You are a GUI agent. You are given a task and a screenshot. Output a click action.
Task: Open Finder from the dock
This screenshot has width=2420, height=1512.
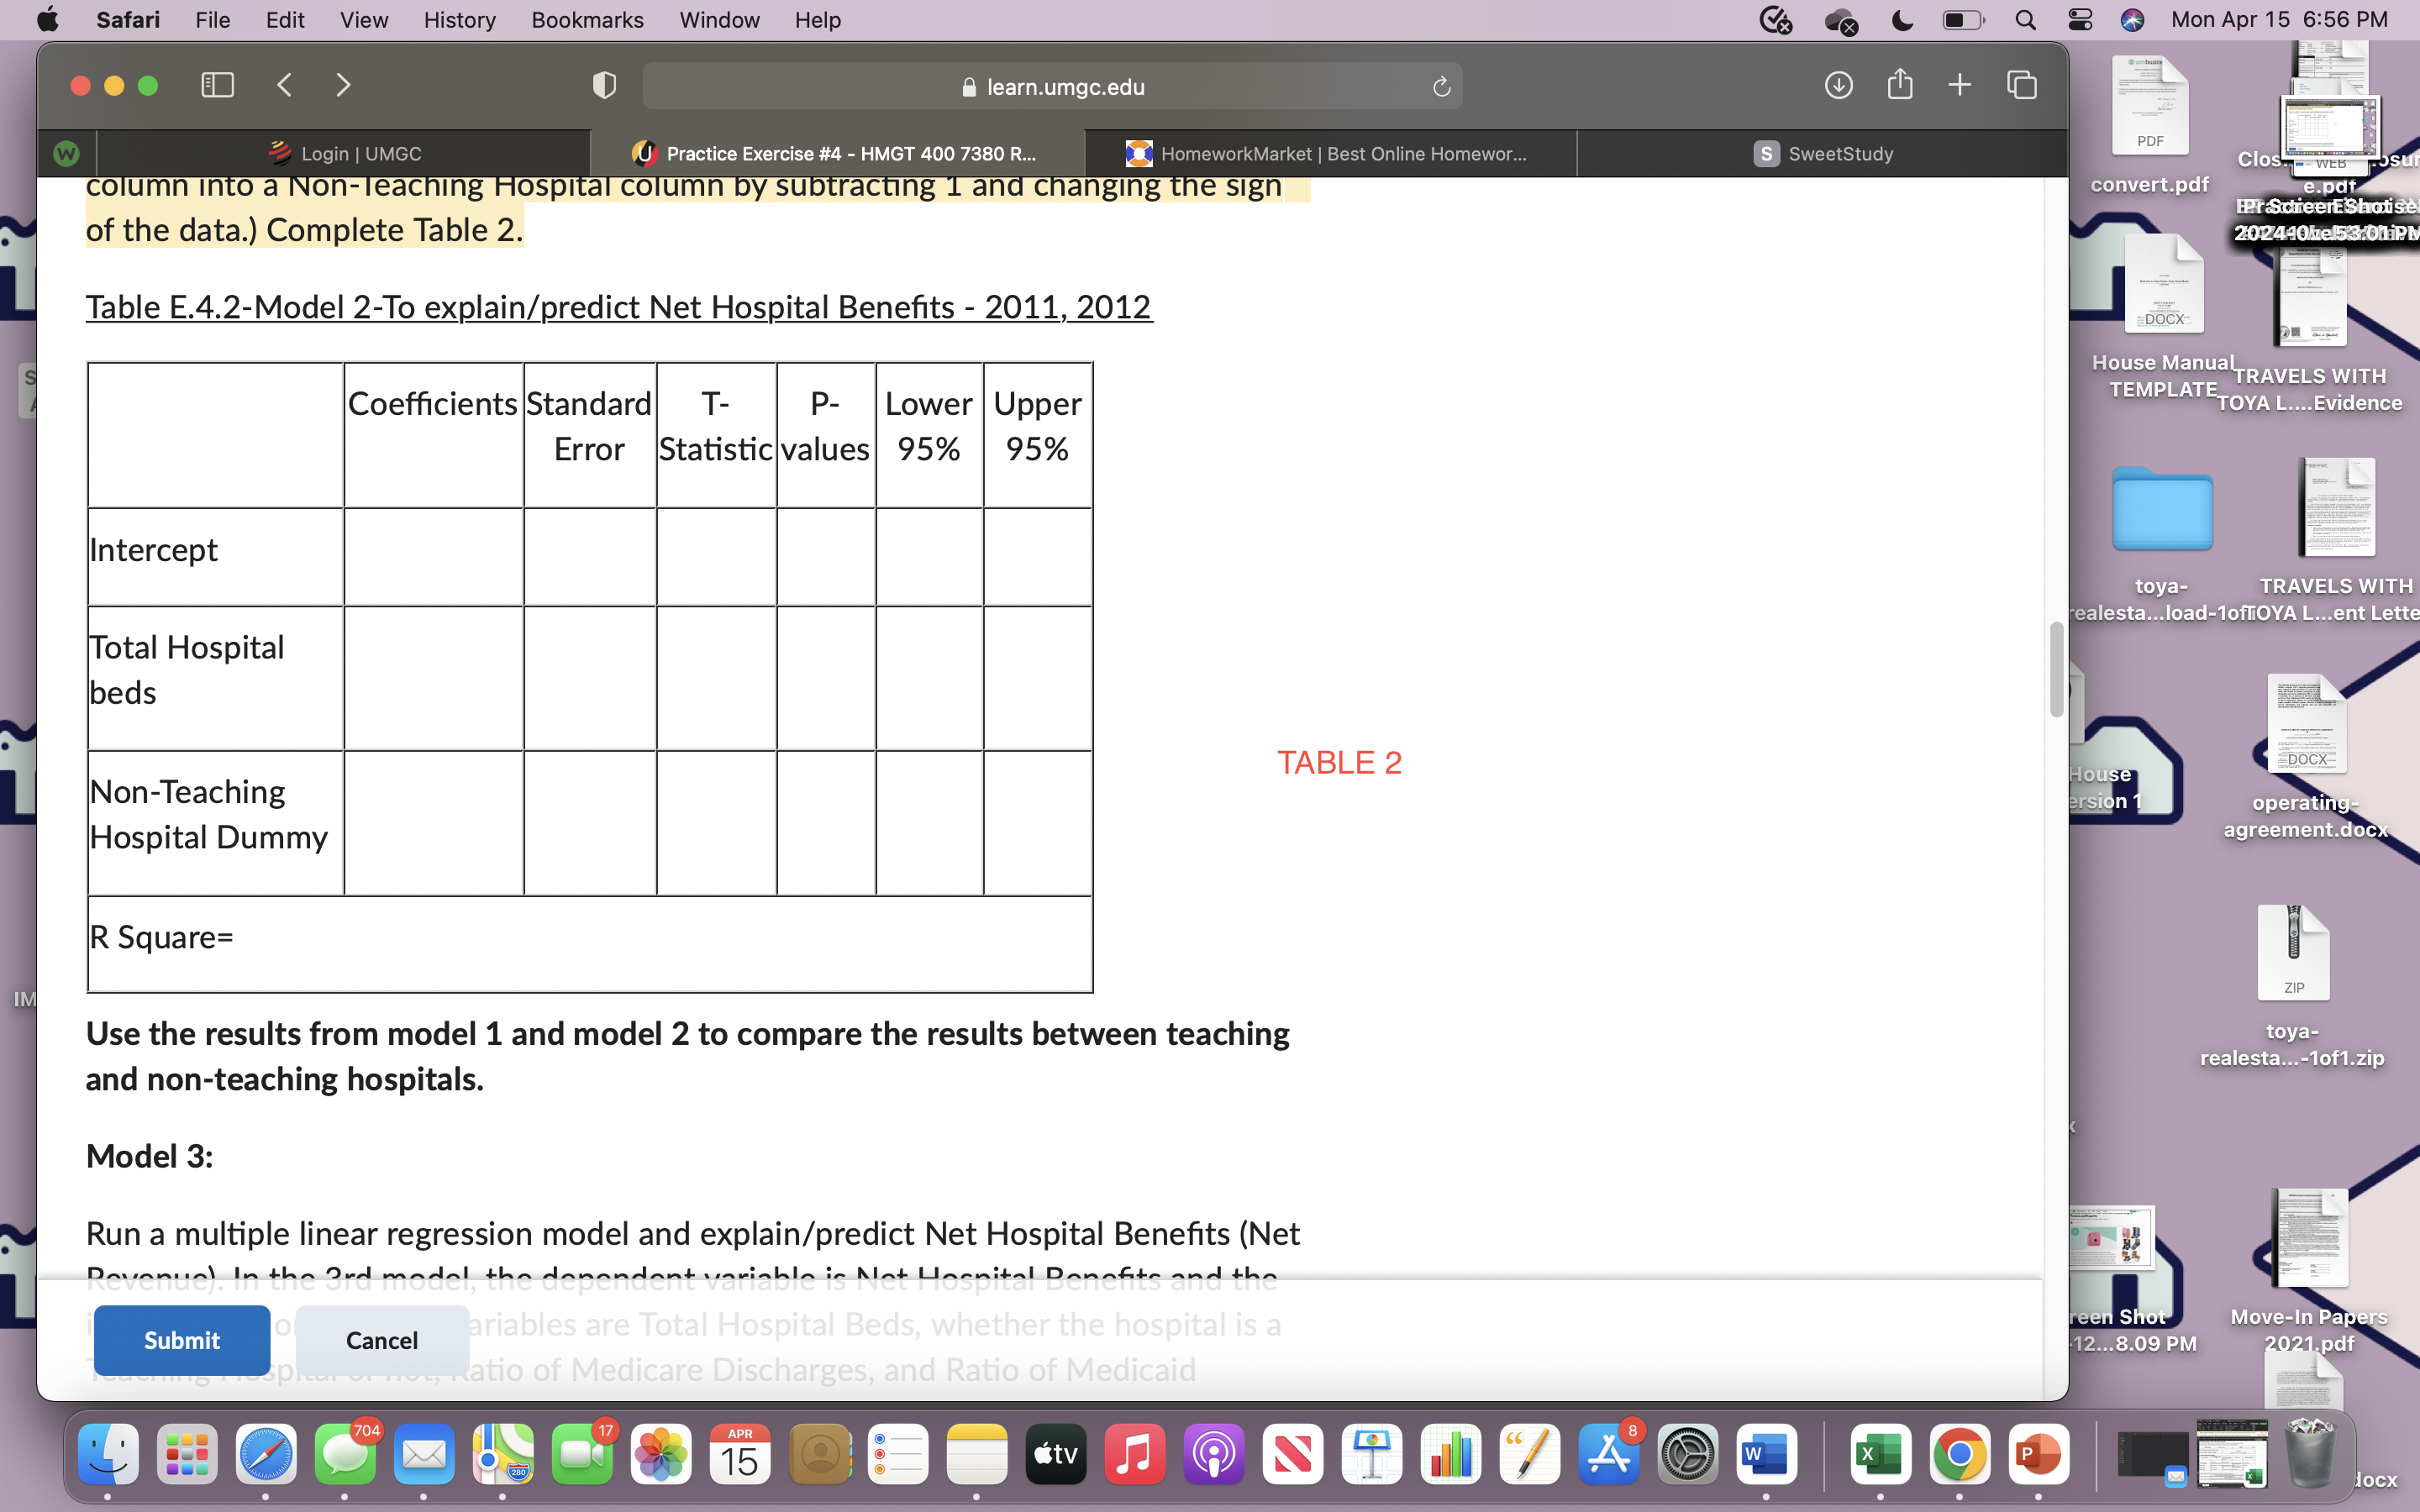(x=108, y=1454)
